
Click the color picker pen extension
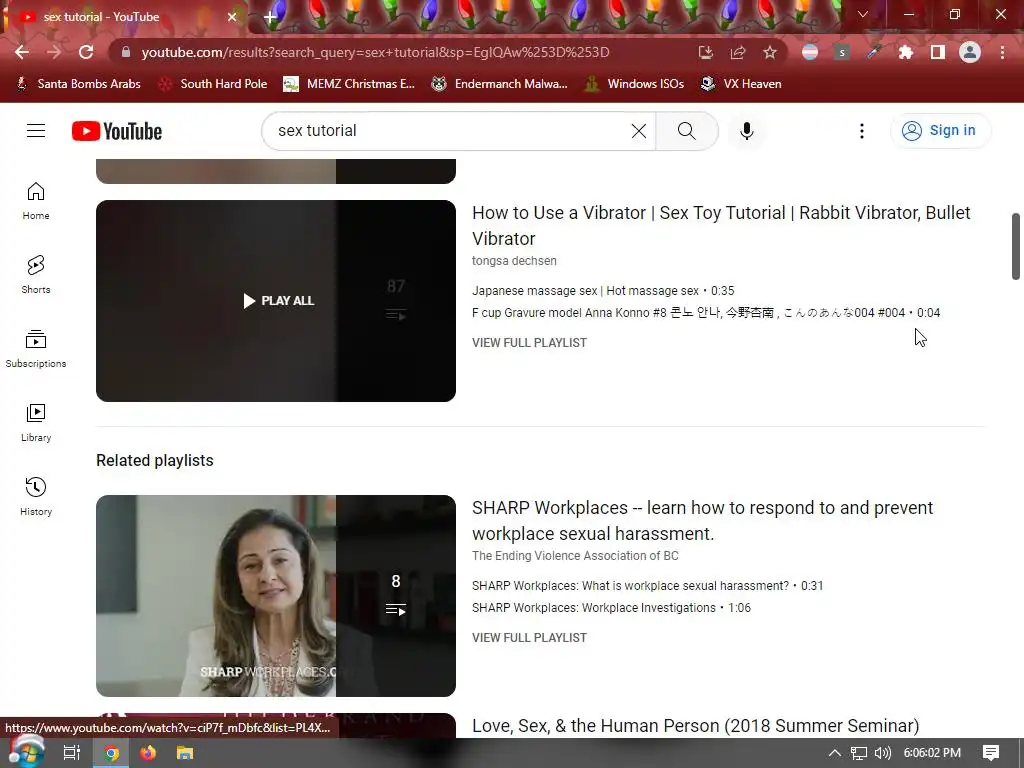click(x=874, y=52)
